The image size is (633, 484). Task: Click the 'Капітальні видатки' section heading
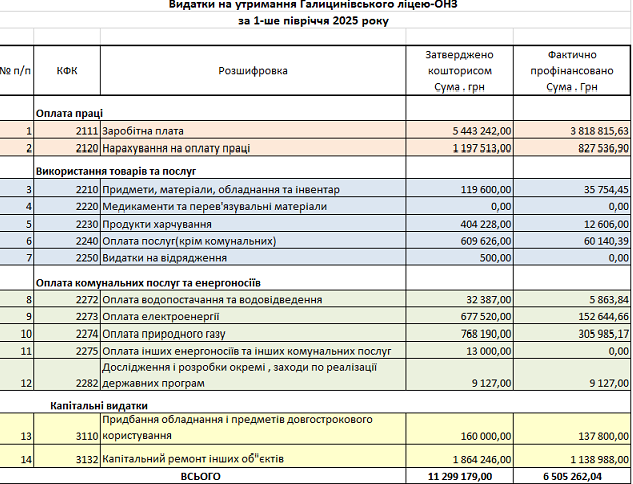[99, 405]
